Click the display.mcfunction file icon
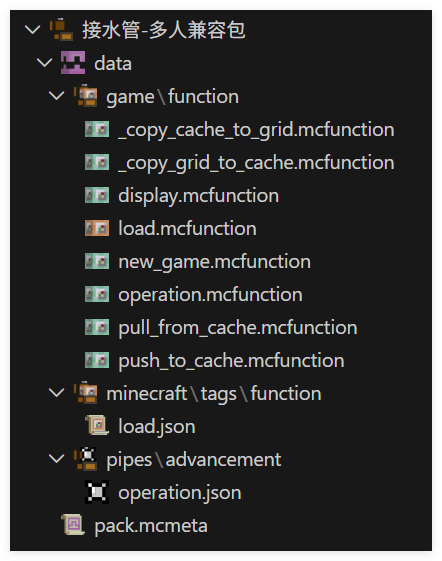The height and width of the screenshot is (561, 442). (x=97, y=195)
